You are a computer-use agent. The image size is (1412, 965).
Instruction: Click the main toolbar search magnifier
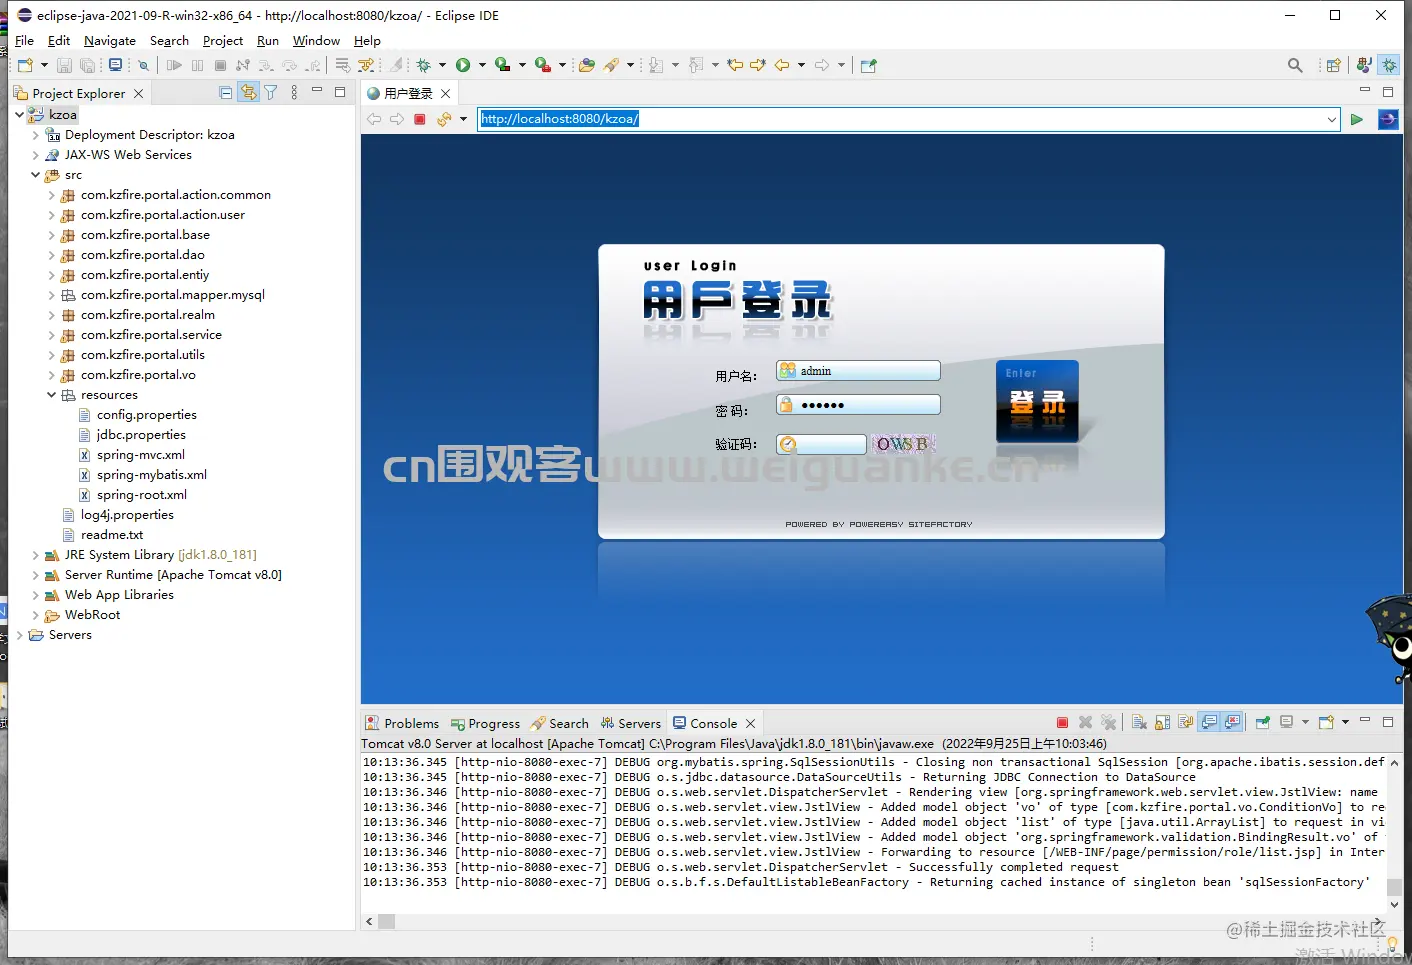point(1295,65)
